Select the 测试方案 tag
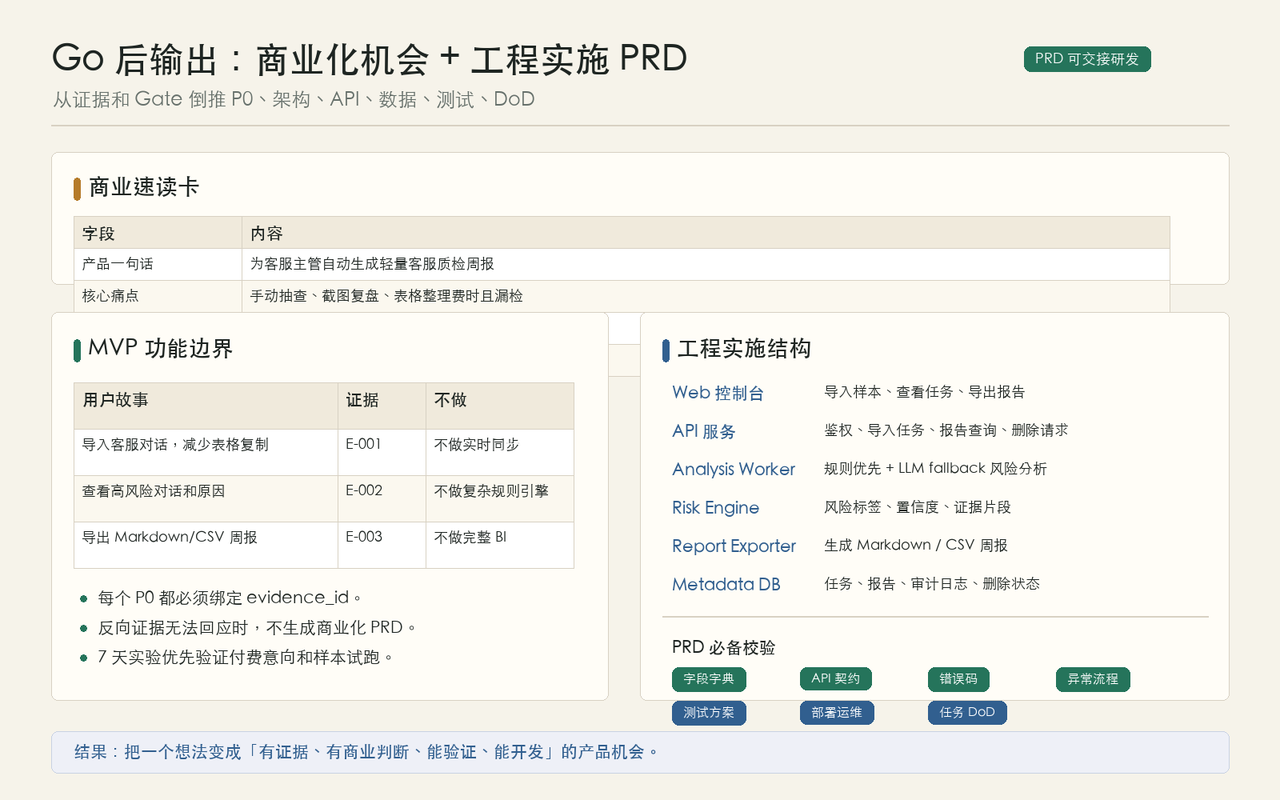The image size is (1280, 800). (709, 713)
